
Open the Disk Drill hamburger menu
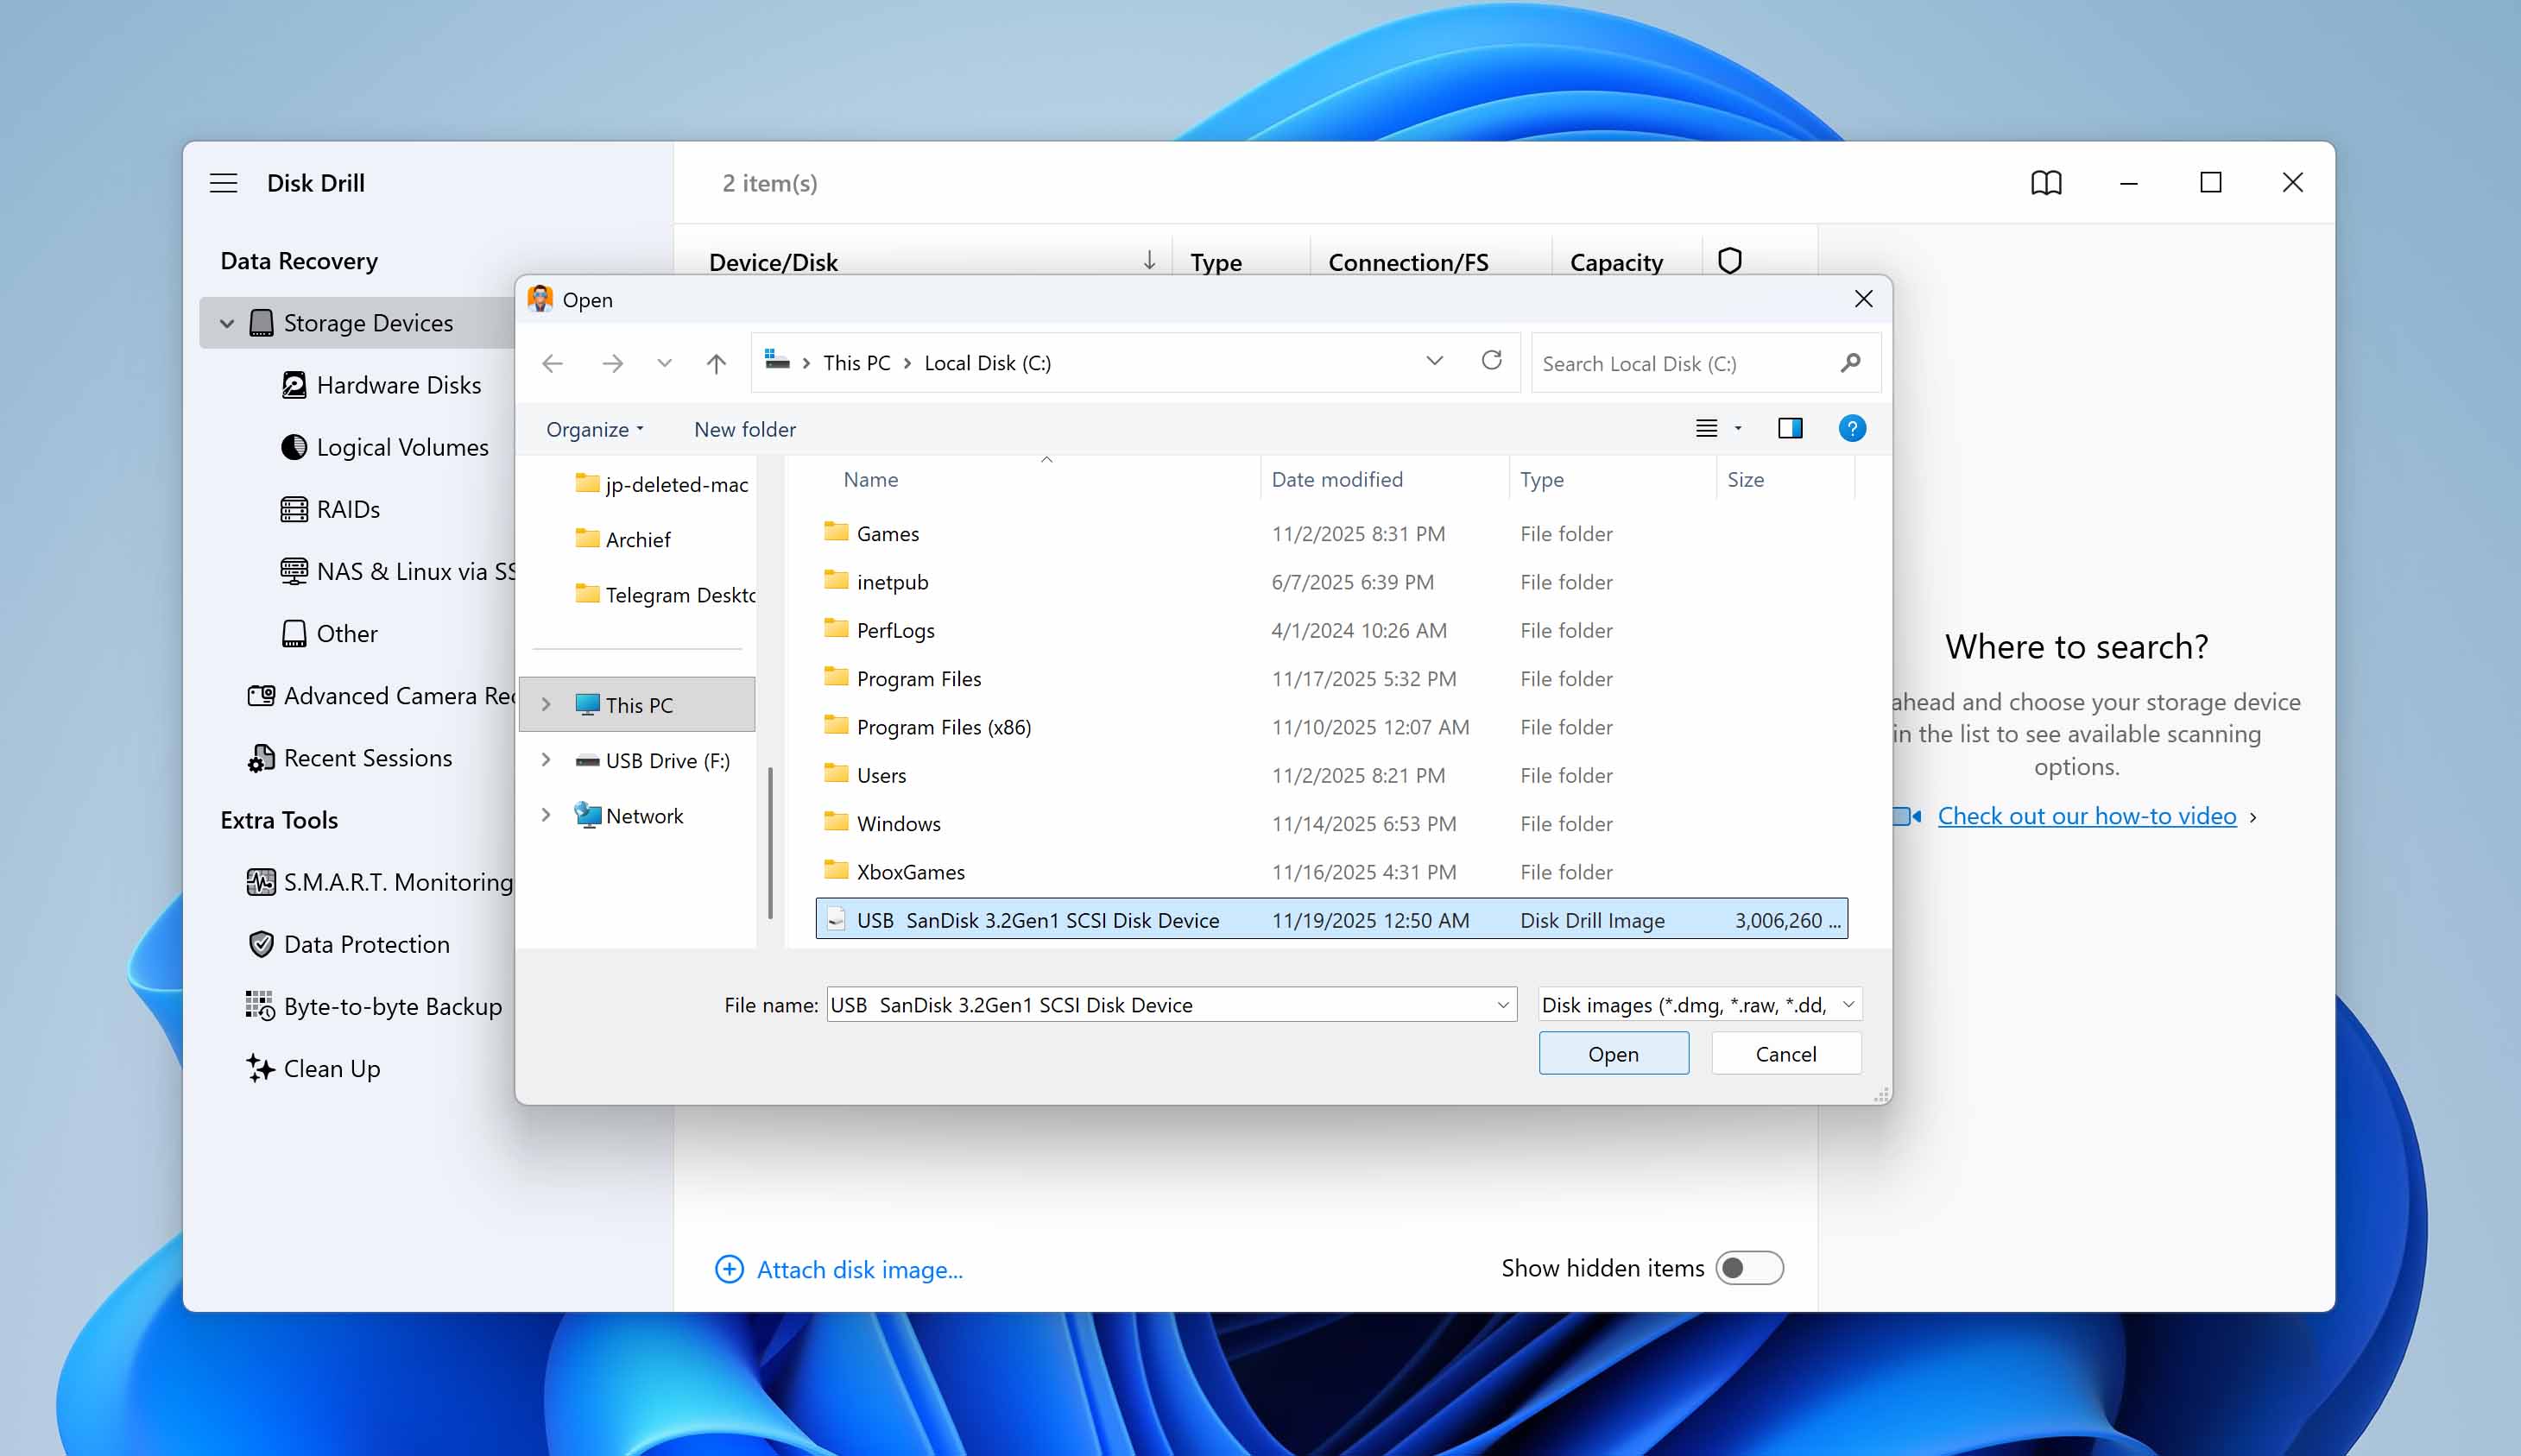223,182
